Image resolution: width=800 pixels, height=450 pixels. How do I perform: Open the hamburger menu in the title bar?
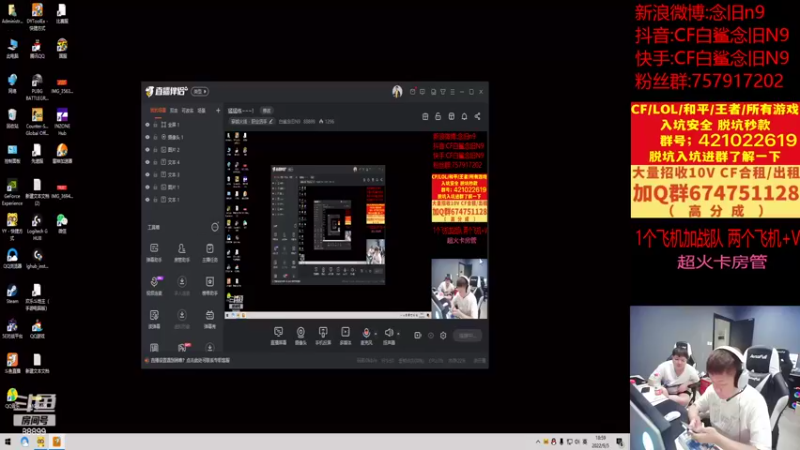[x=452, y=92]
